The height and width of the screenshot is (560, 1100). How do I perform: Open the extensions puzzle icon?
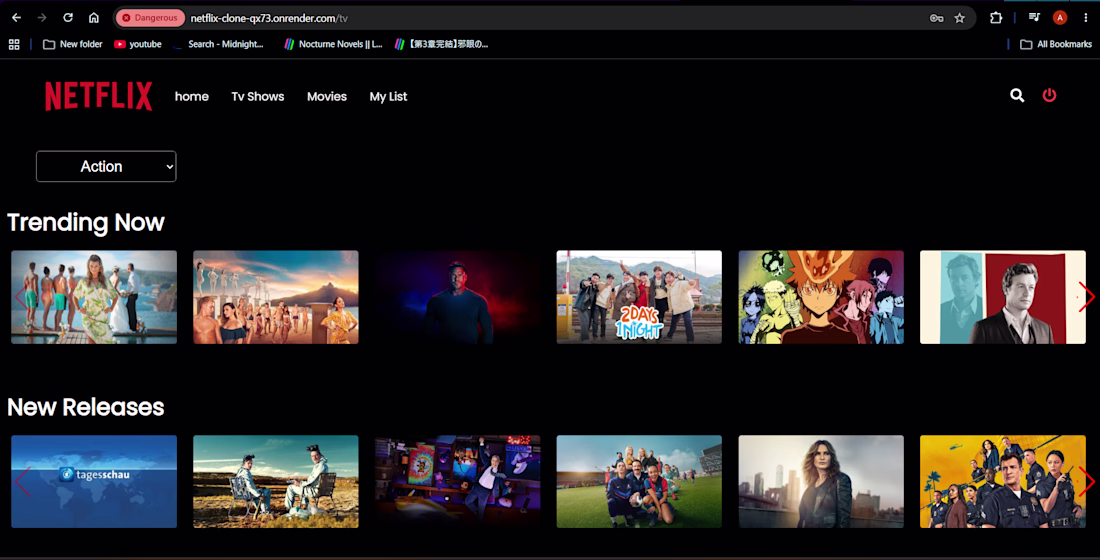[x=995, y=18]
